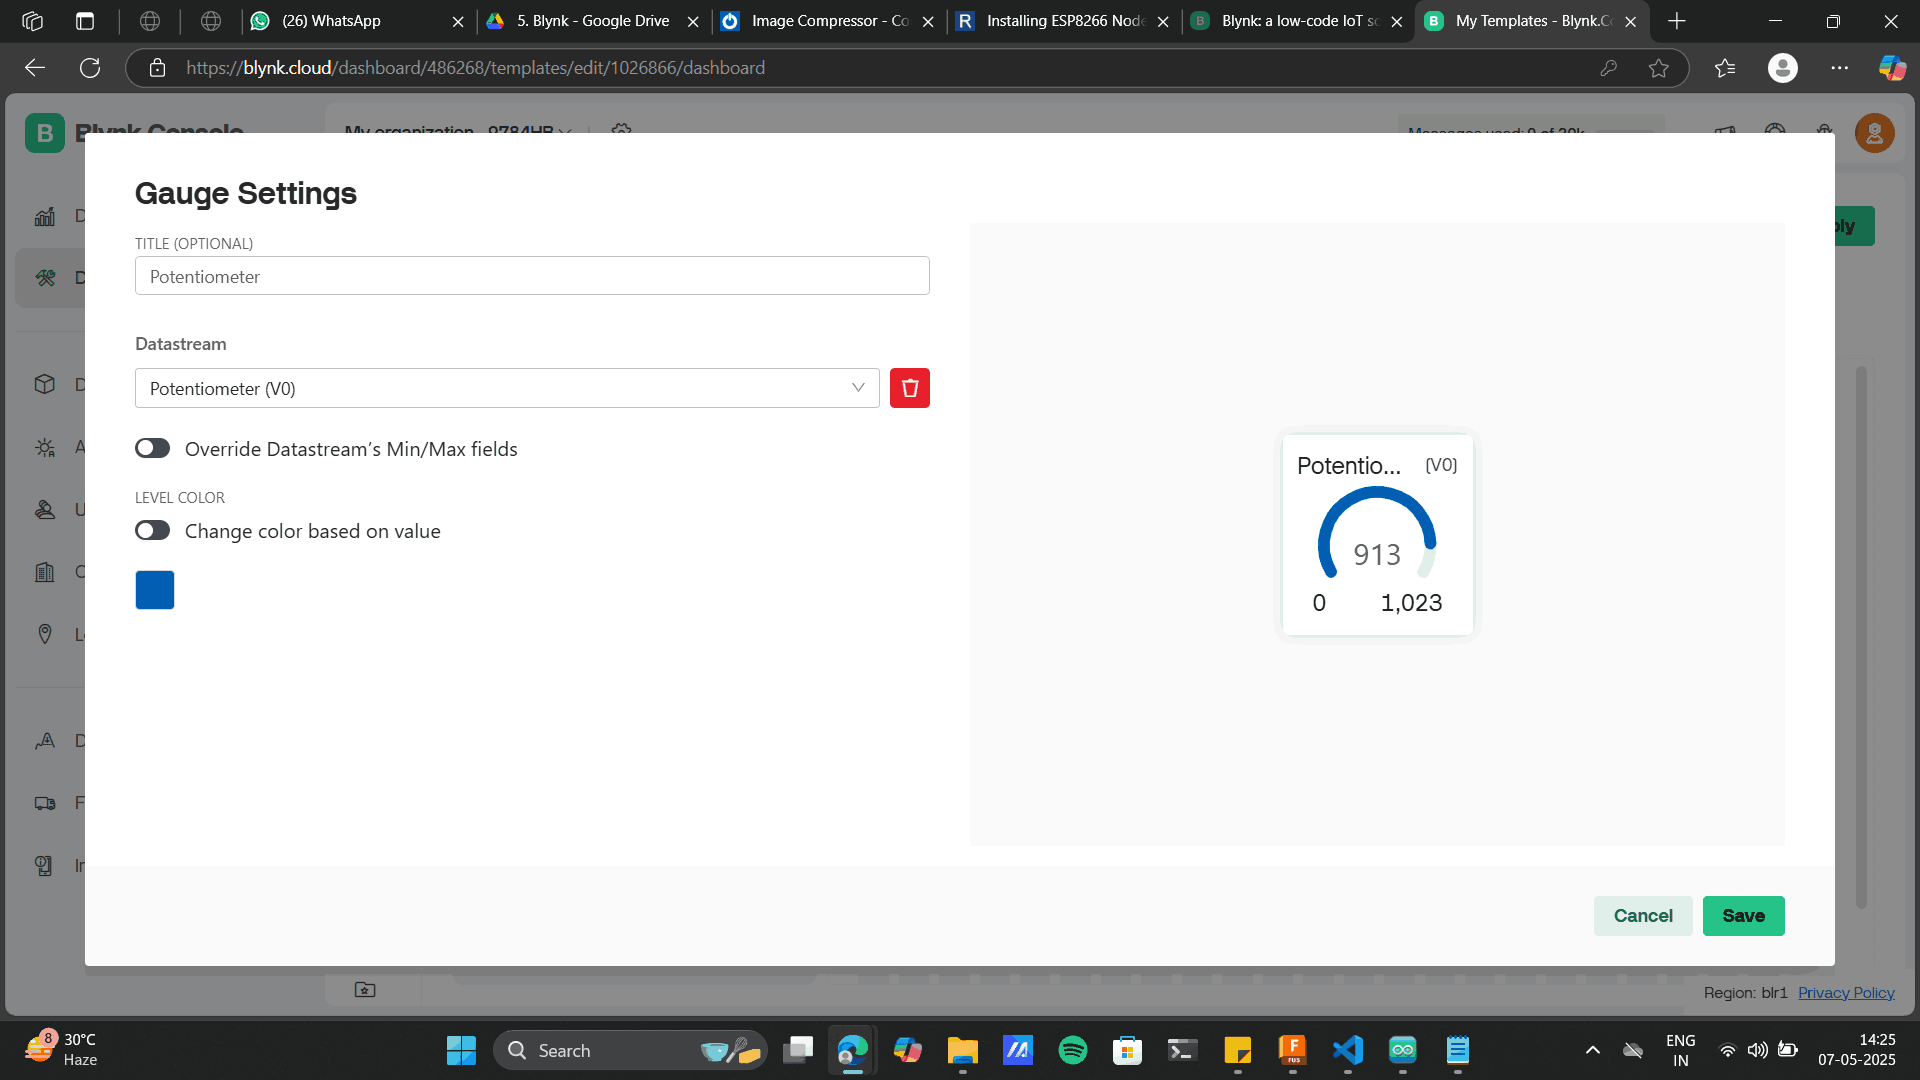This screenshot has height=1080, width=1920.
Task: Open weather widget showing 30°C Haze
Action: [x=62, y=1050]
